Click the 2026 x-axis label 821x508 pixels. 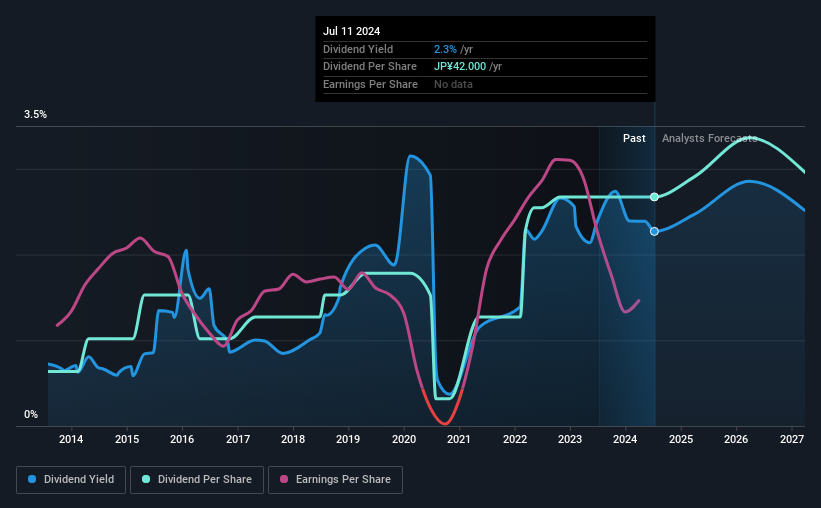[736, 439]
